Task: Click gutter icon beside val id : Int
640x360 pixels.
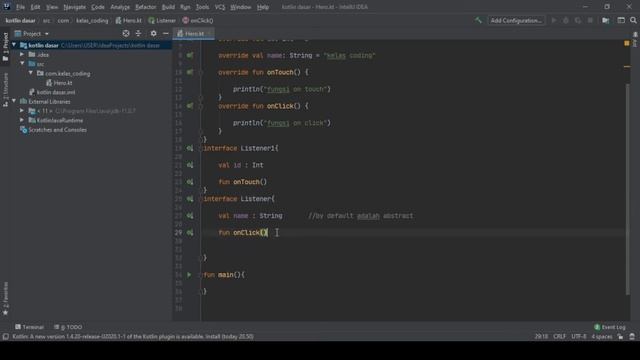Action: click(190, 165)
